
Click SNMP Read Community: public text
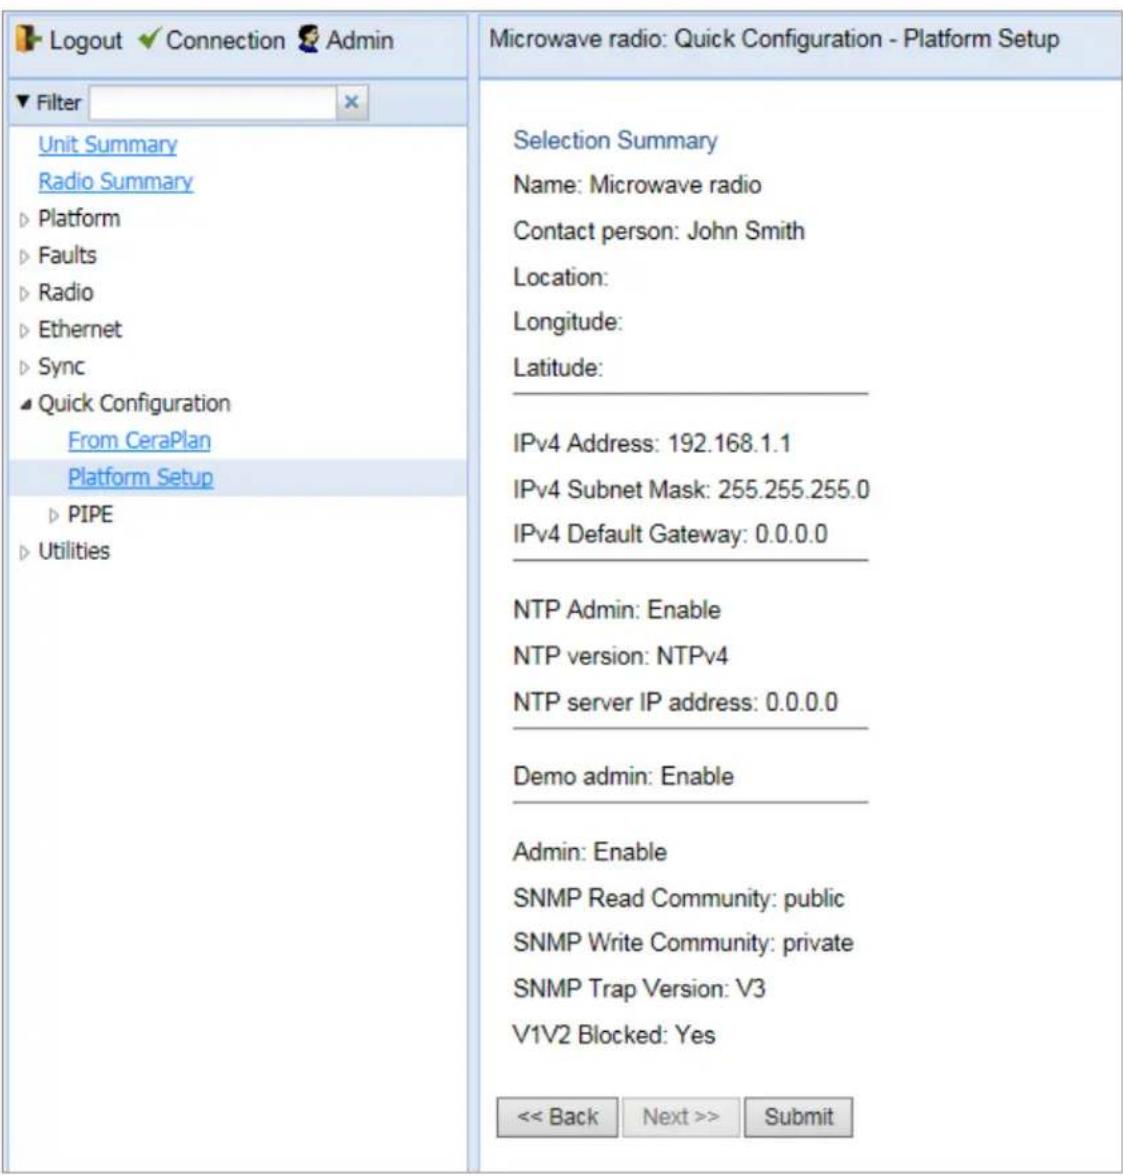679,898
